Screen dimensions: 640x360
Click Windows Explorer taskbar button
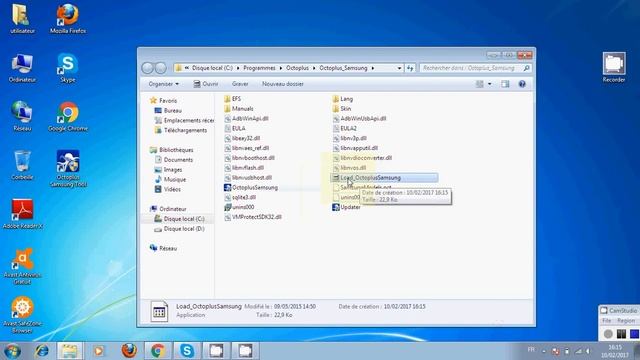coord(69,351)
